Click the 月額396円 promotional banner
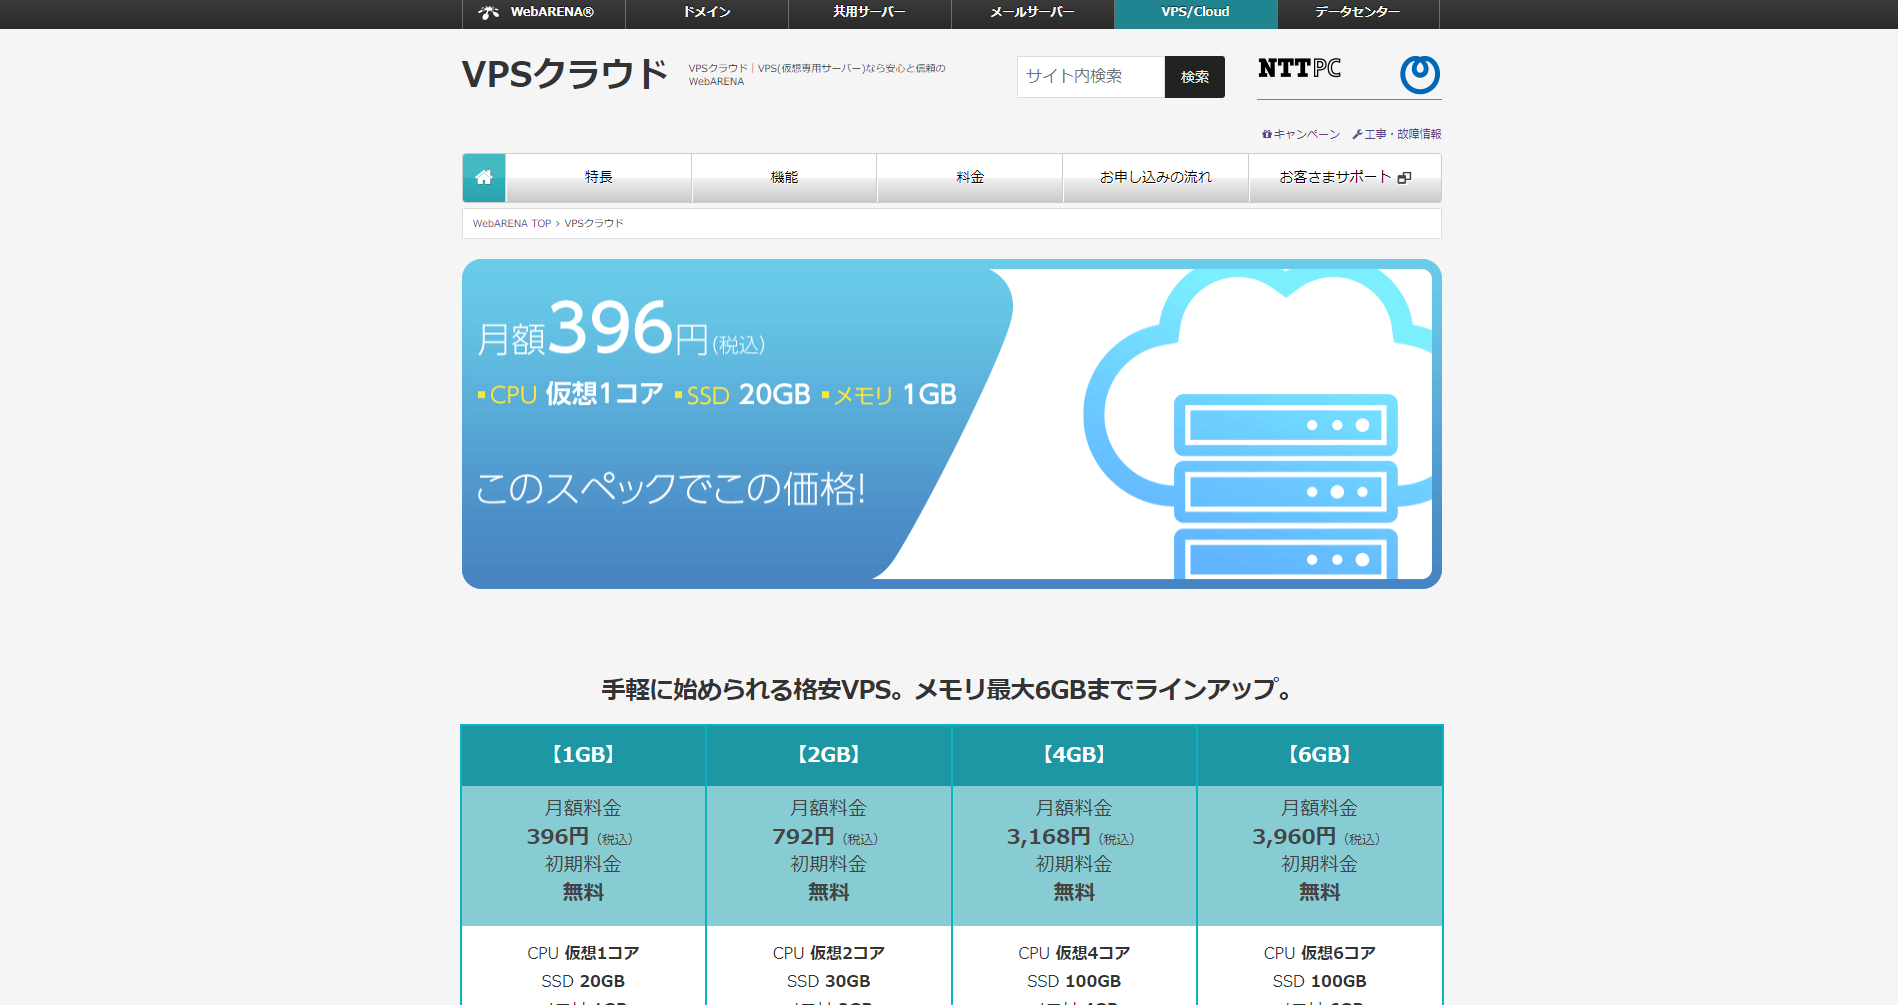 952,424
